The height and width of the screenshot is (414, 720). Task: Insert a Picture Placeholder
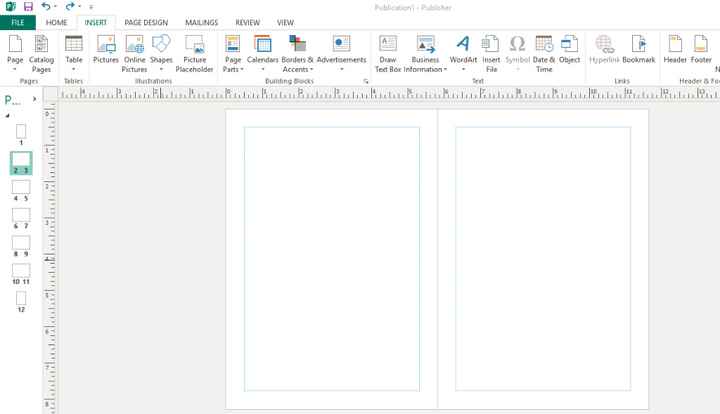(x=194, y=54)
